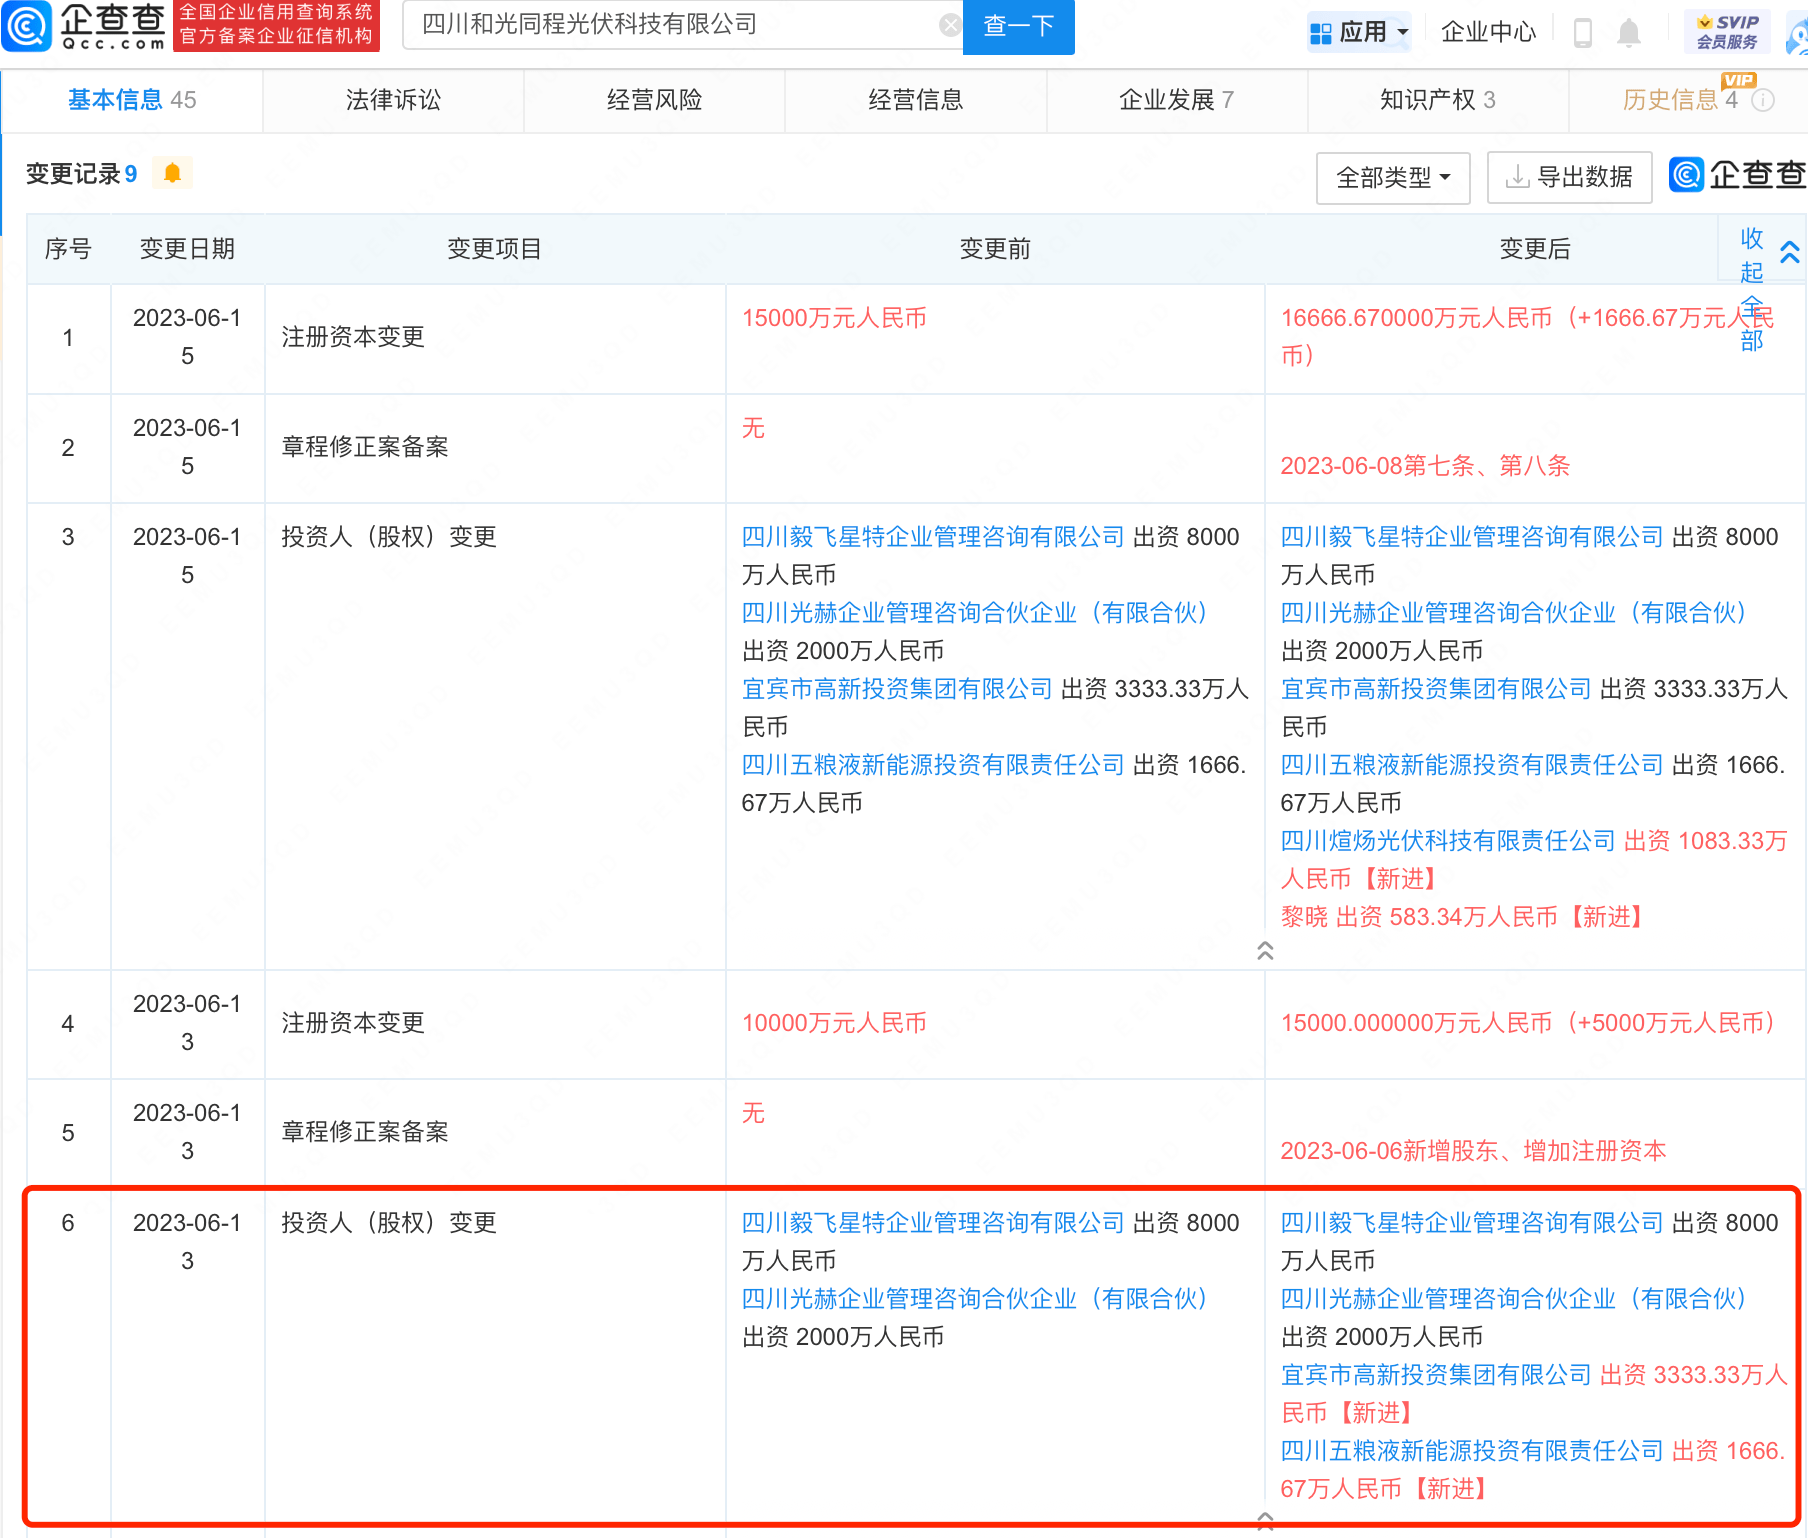
Task: Open 四川毅飞星特企业管理咨询有限公司 in row 3 变更后
Action: (x=1472, y=537)
